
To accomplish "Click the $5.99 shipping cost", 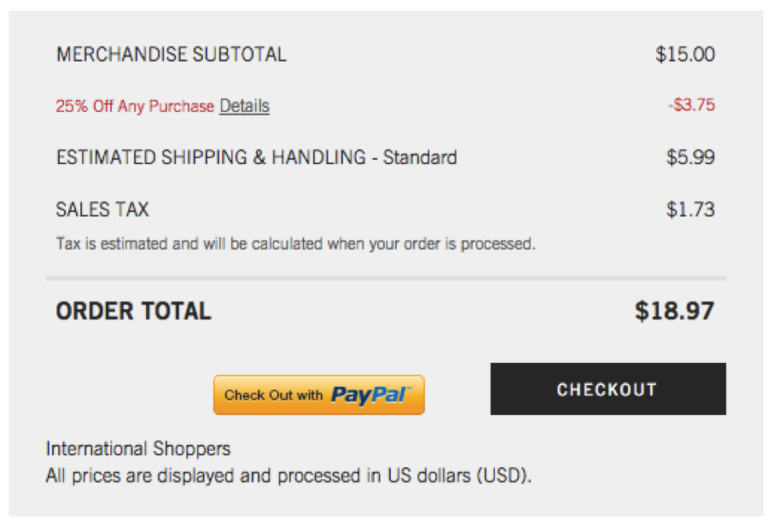I will tap(690, 158).
